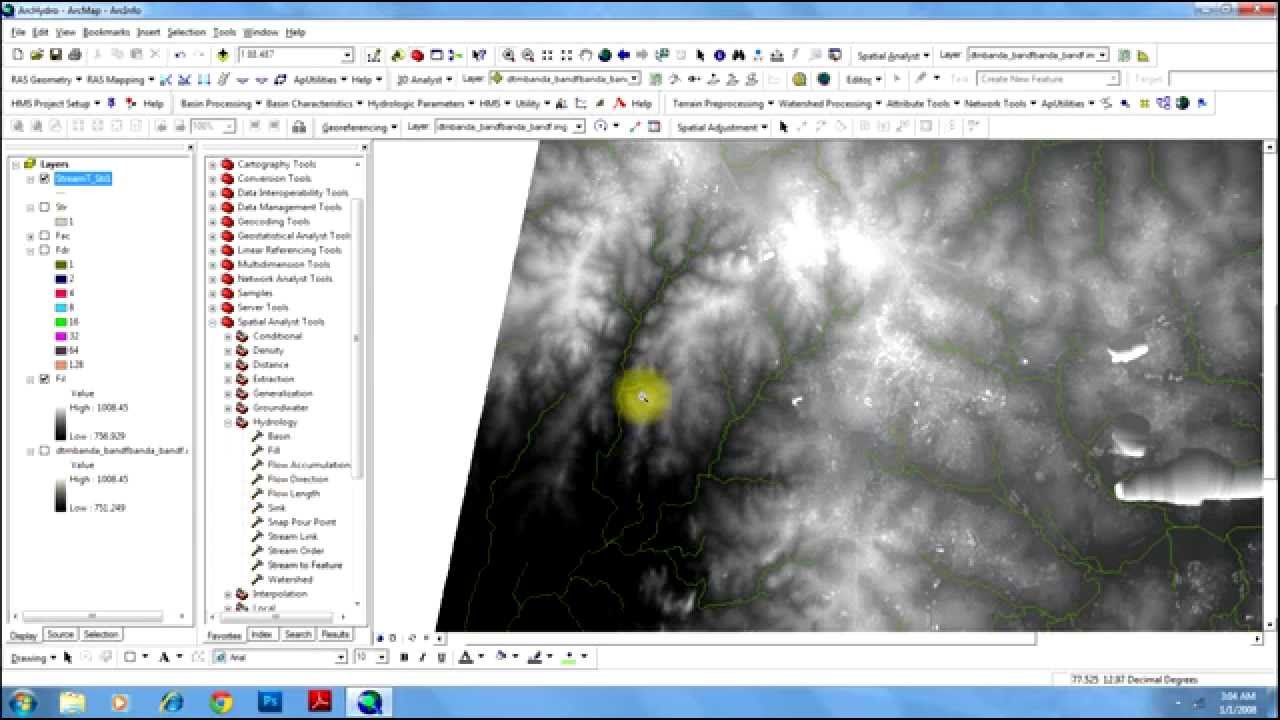Open Adobe Reader from taskbar
Viewport: 1280px width, 720px height.
(319, 702)
